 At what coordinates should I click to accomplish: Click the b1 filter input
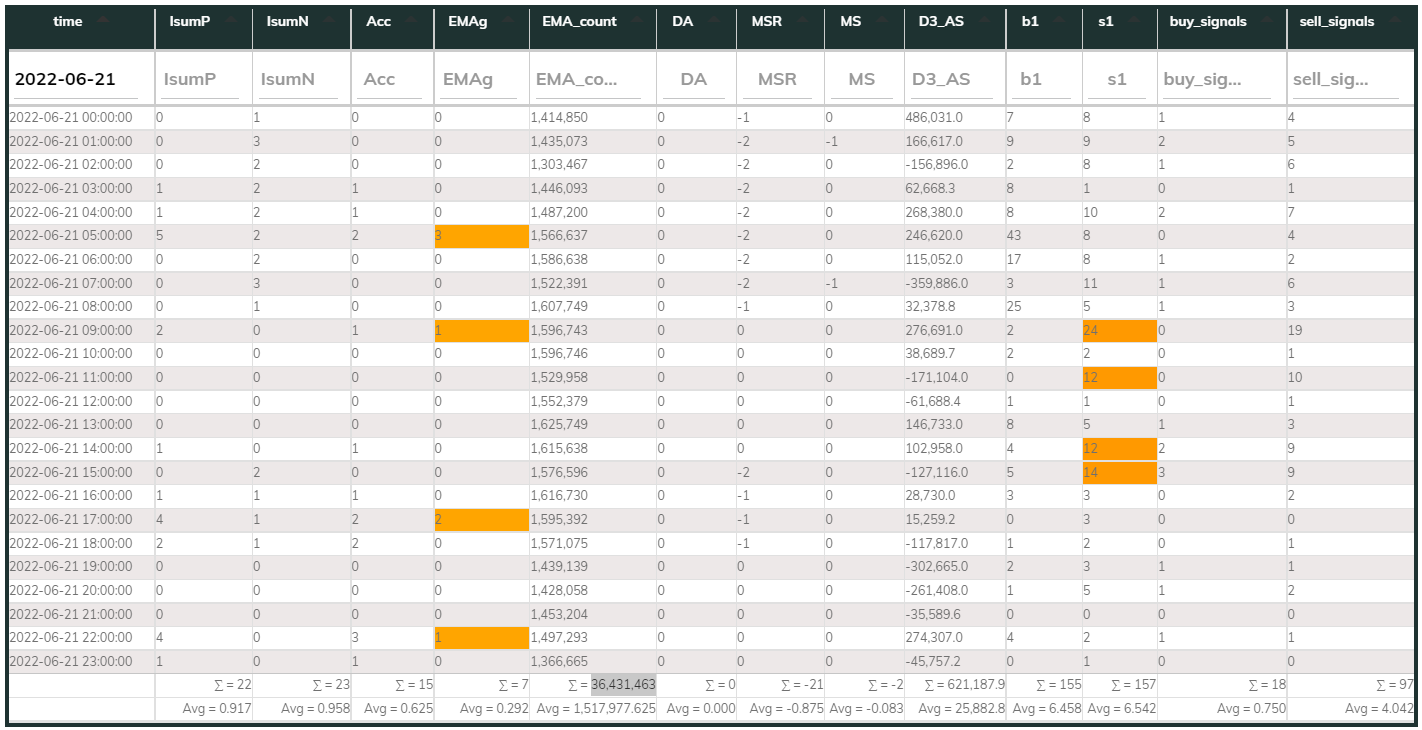click(1042, 79)
